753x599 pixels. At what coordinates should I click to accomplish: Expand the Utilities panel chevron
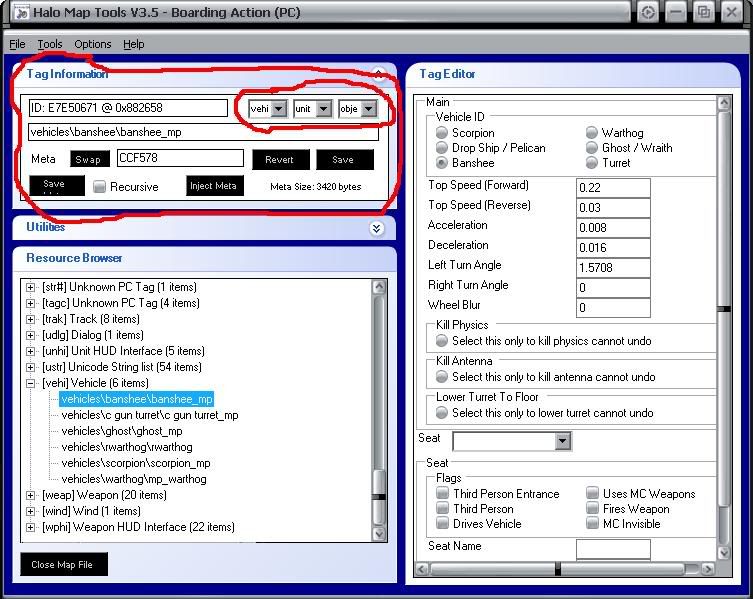coord(376,228)
